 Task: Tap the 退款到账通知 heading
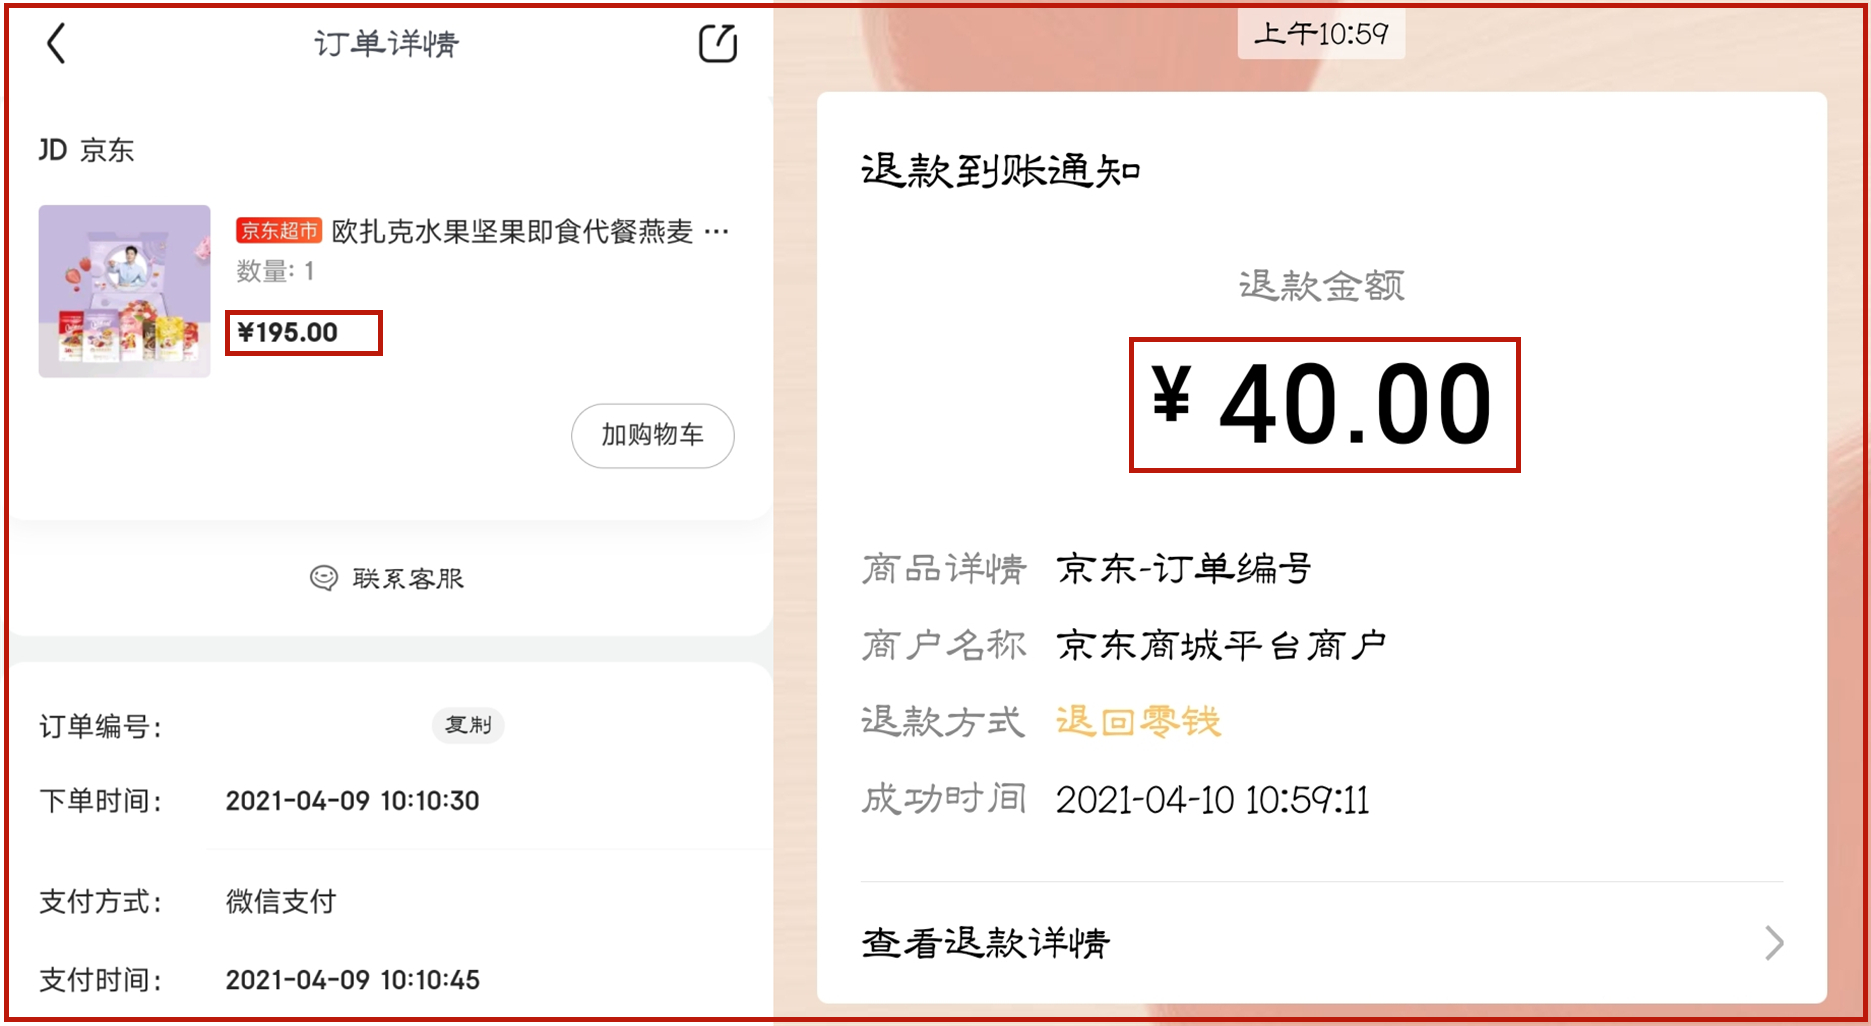coord(1001,171)
